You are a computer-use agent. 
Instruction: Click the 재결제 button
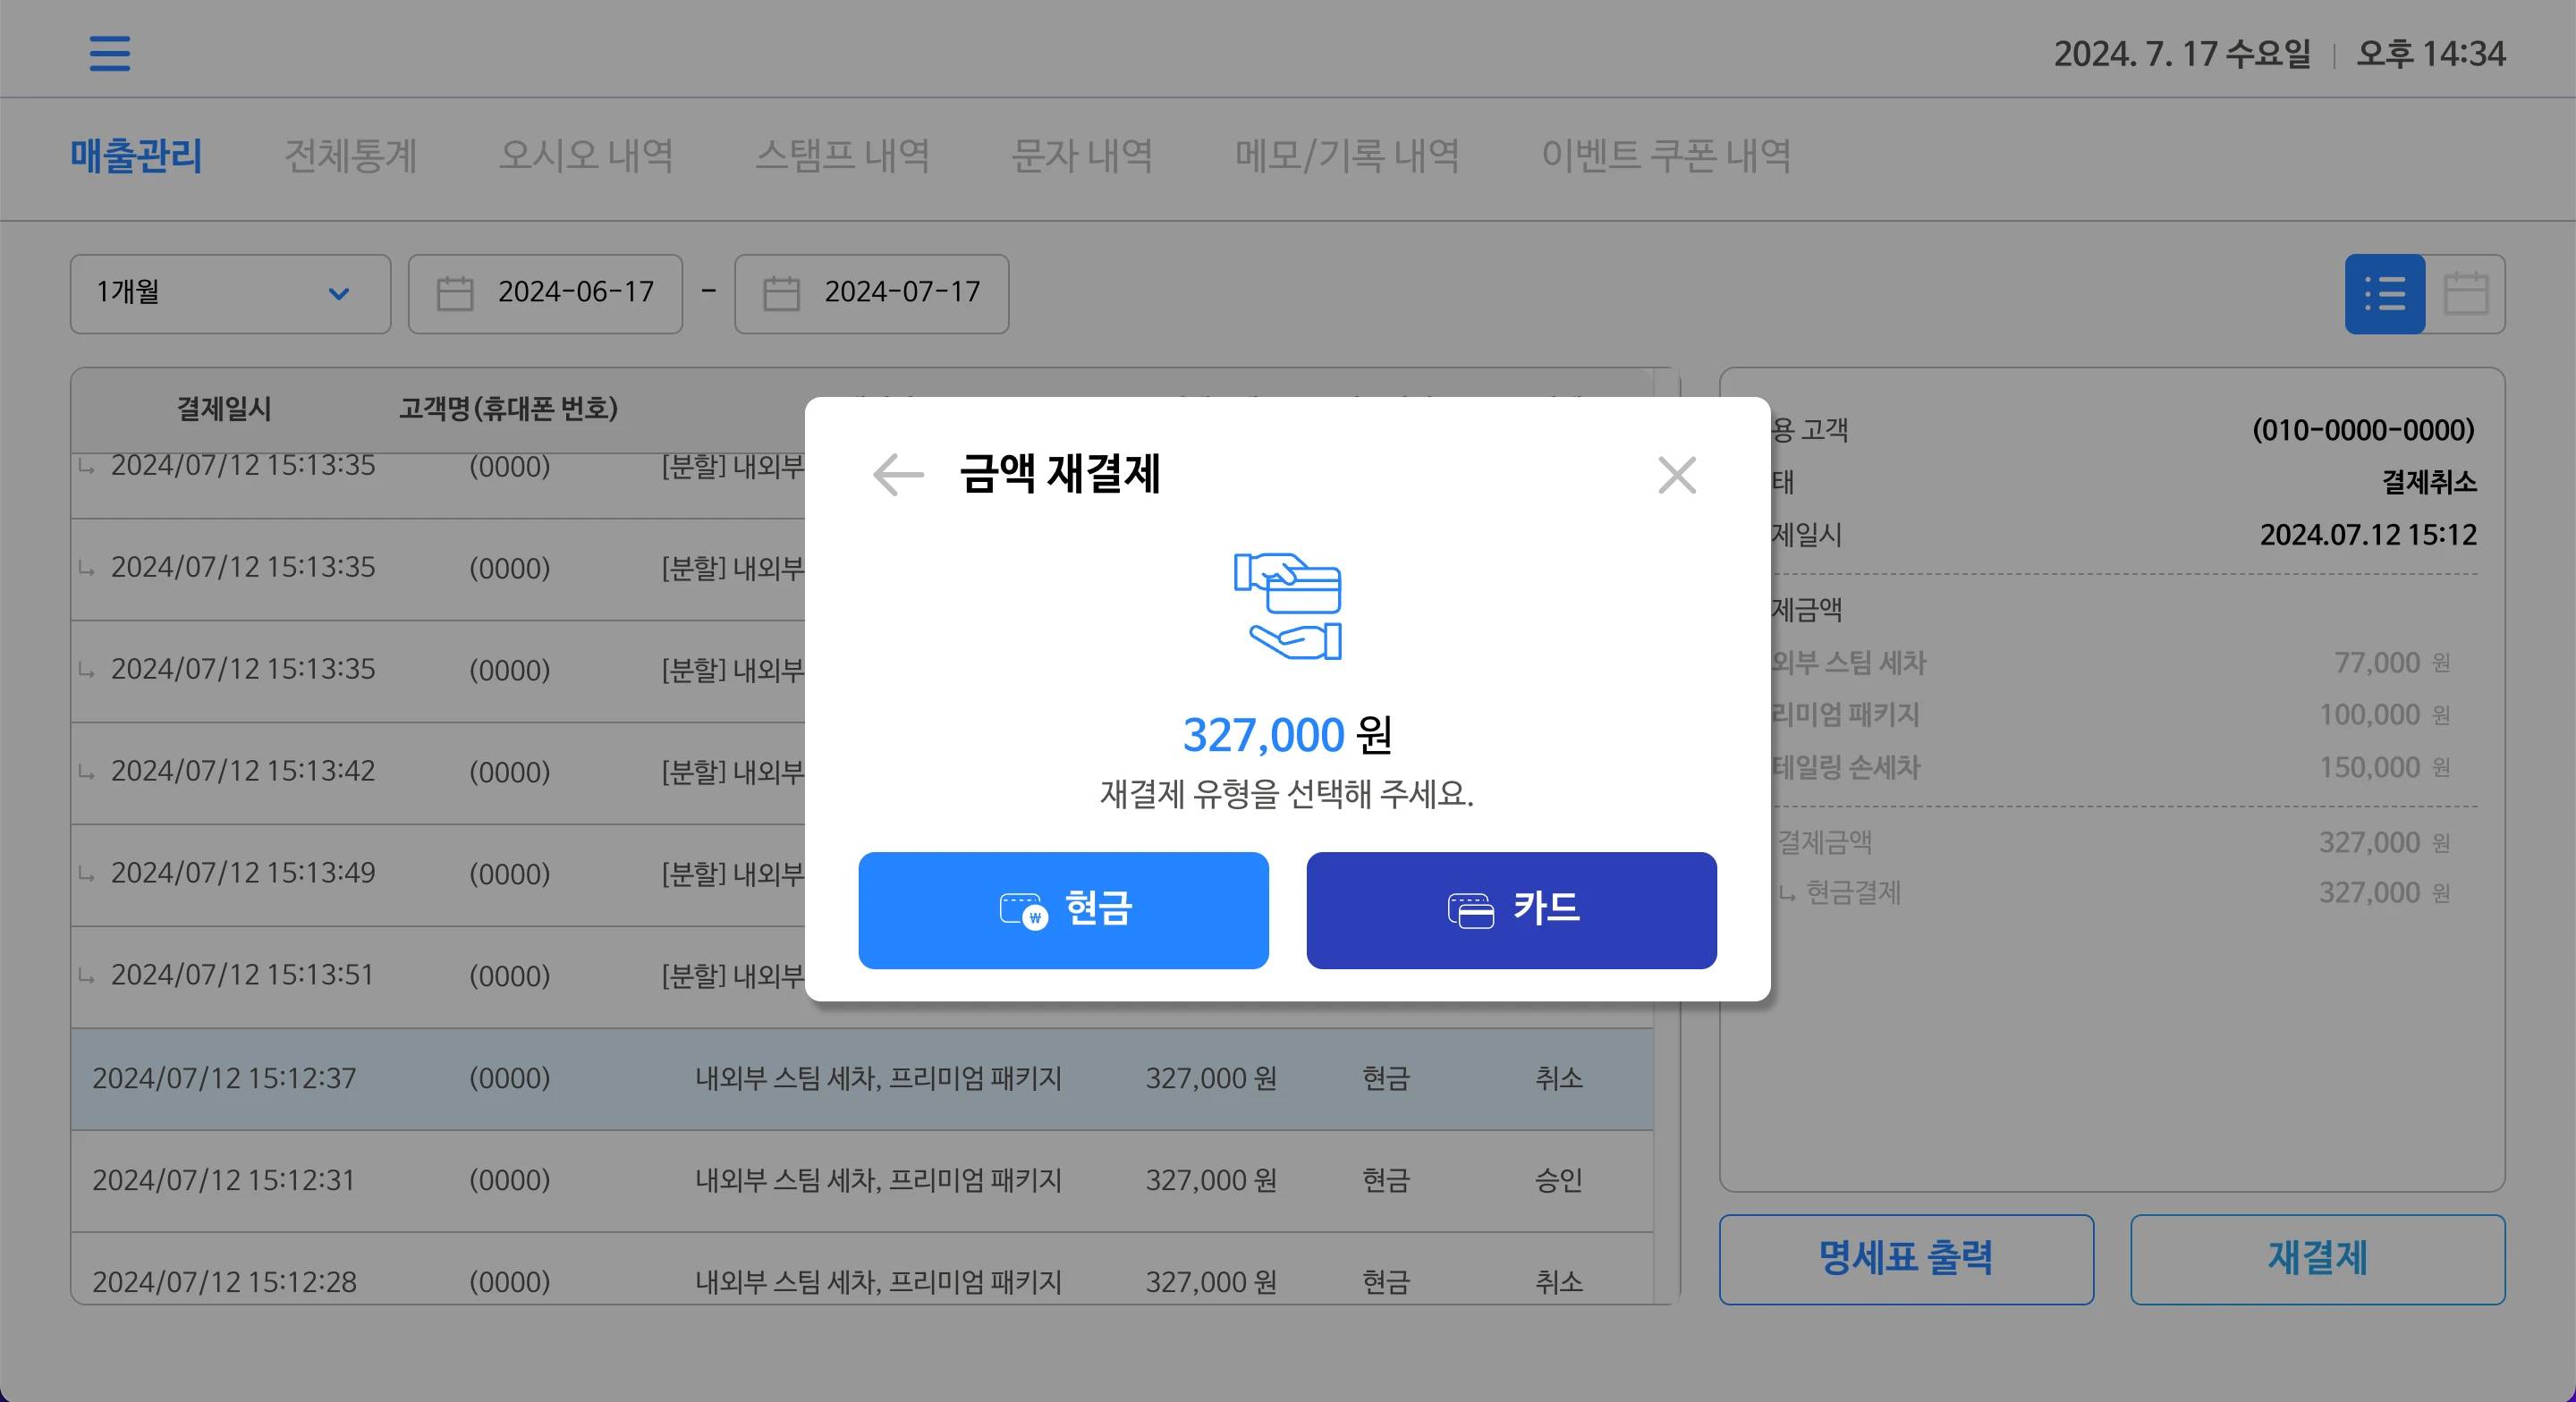[2317, 1259]
